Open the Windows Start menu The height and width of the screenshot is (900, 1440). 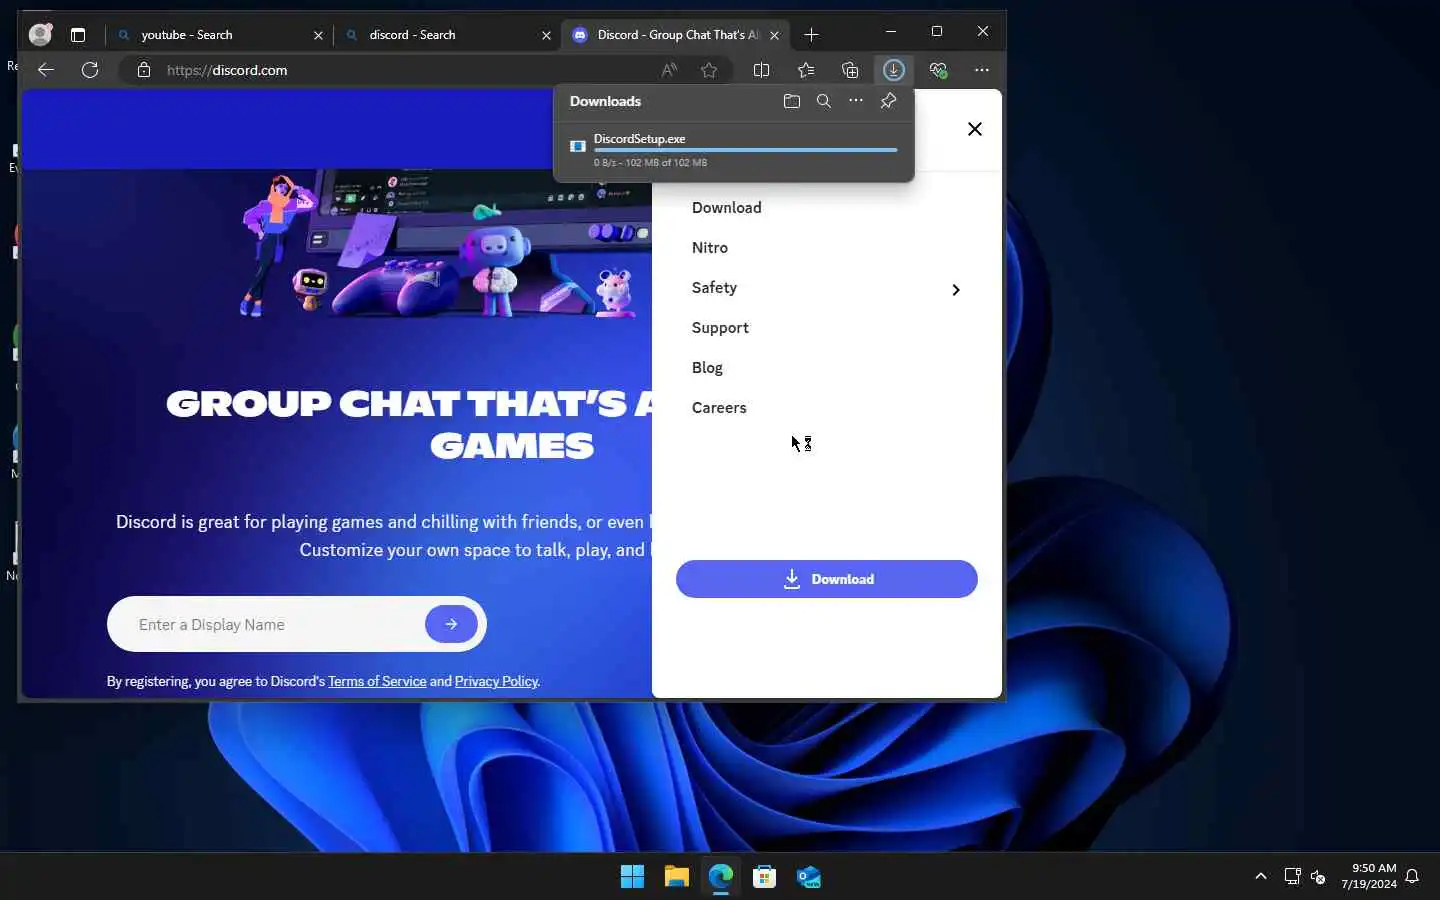(x=633, y=877)
